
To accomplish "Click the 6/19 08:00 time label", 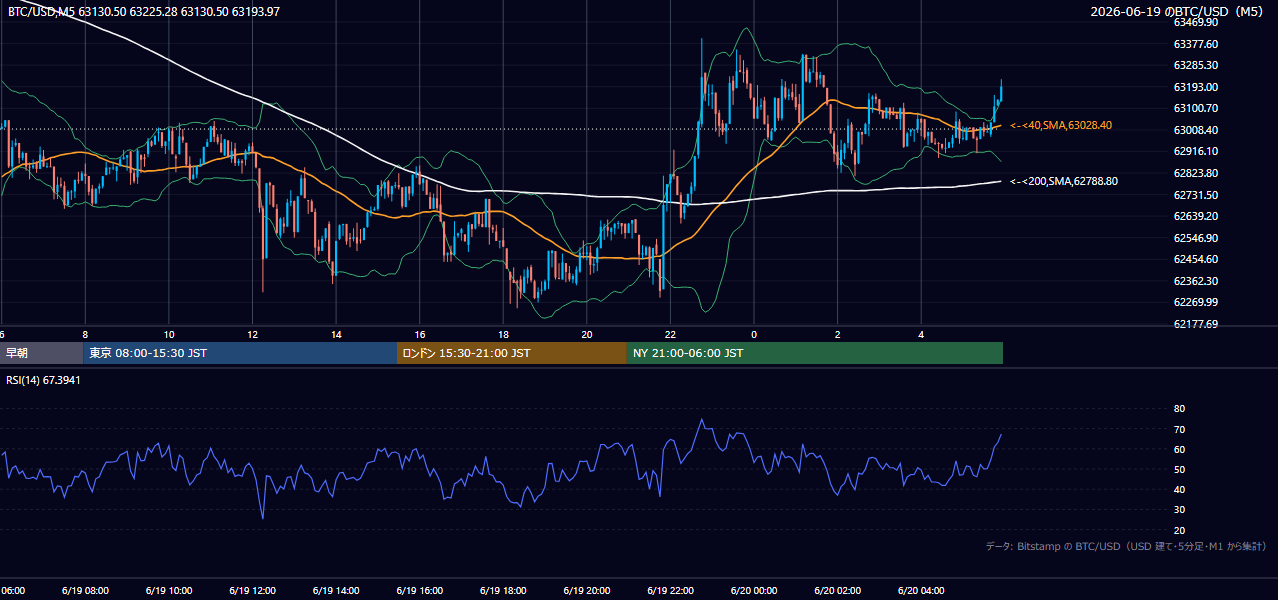I will (x=85, y=591).
